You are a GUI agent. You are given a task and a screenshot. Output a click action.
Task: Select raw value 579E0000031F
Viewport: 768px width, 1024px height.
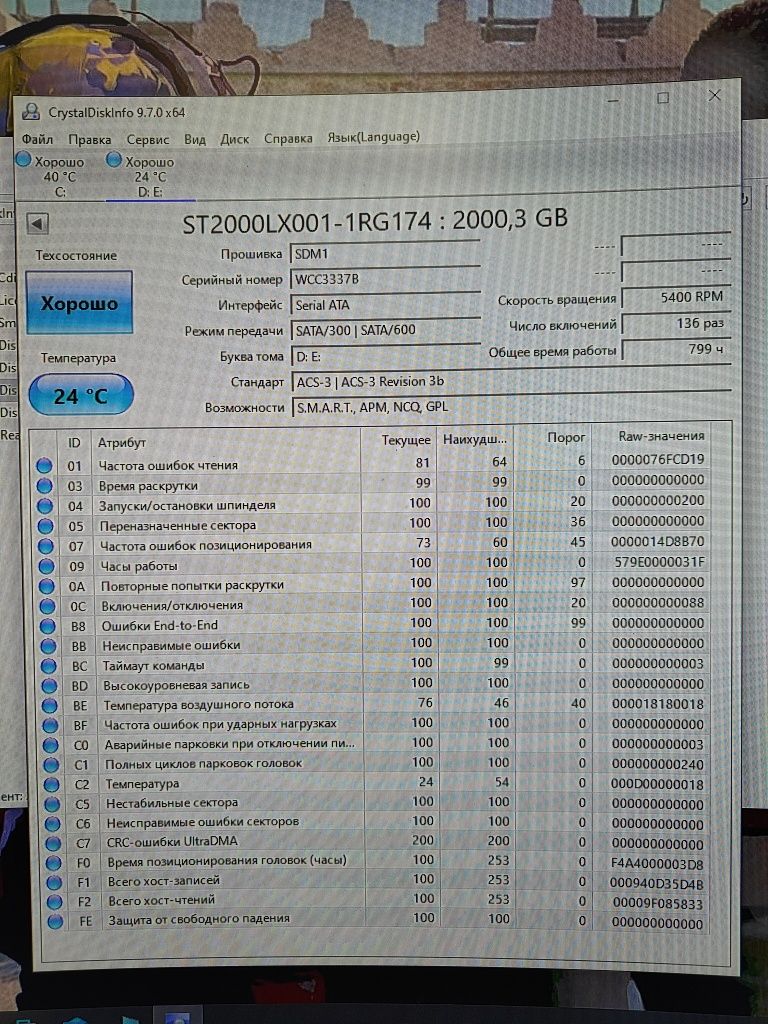[x=659, y=562]
